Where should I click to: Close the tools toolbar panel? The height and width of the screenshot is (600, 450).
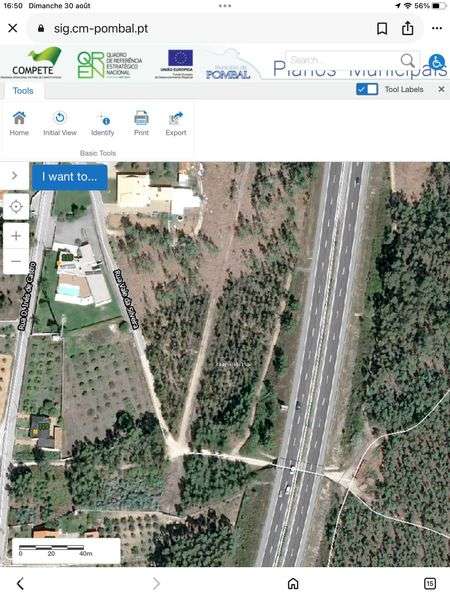tap(441, 89)
